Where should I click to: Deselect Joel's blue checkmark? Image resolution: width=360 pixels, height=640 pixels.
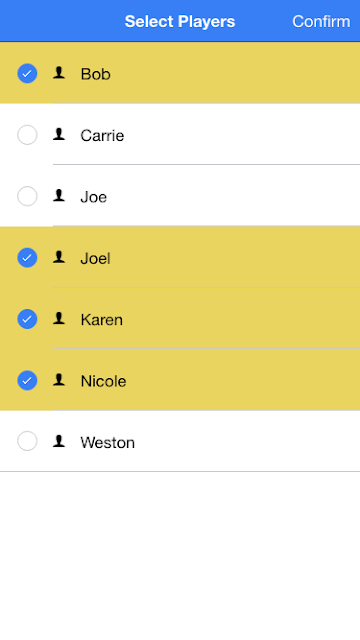tap(27, 258)
